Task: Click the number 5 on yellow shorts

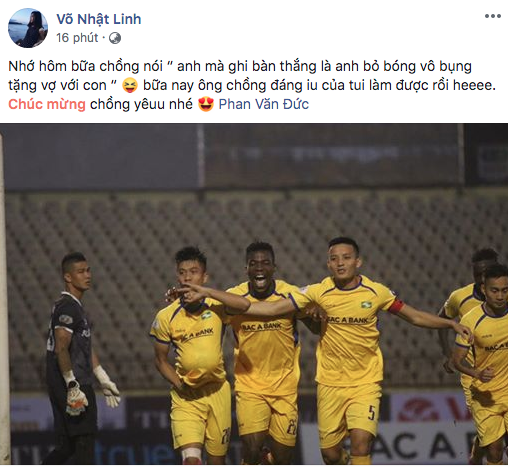Action: [371, 413]
